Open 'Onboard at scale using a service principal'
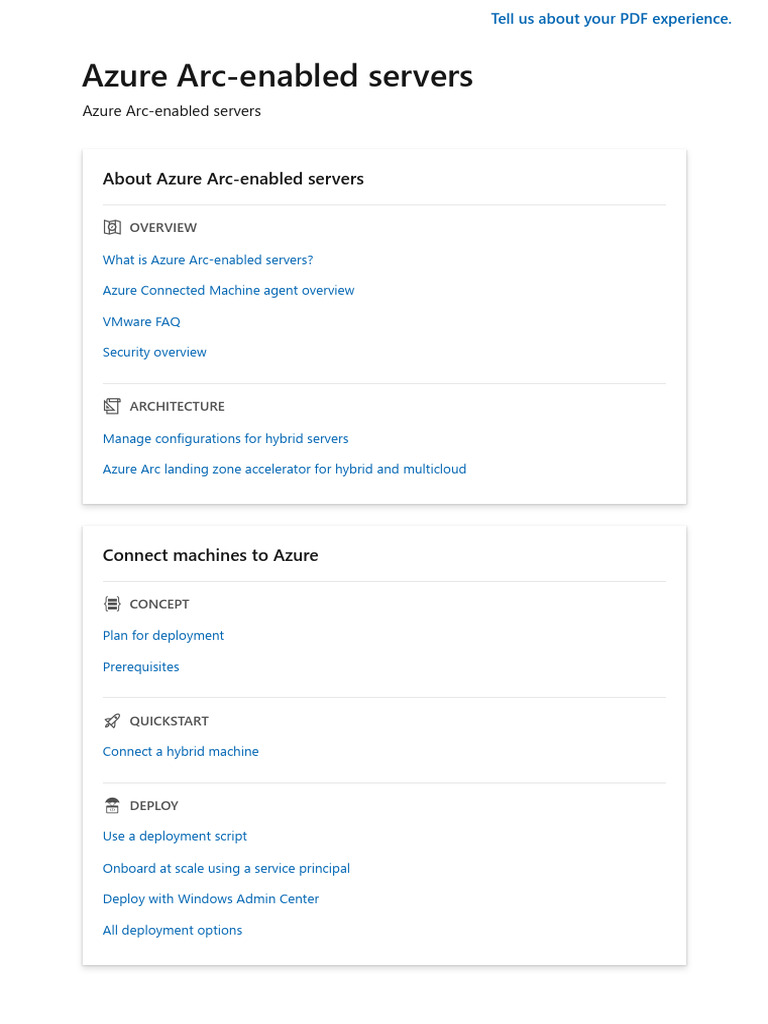768x1024 pixels. click(x=226, y=869)
